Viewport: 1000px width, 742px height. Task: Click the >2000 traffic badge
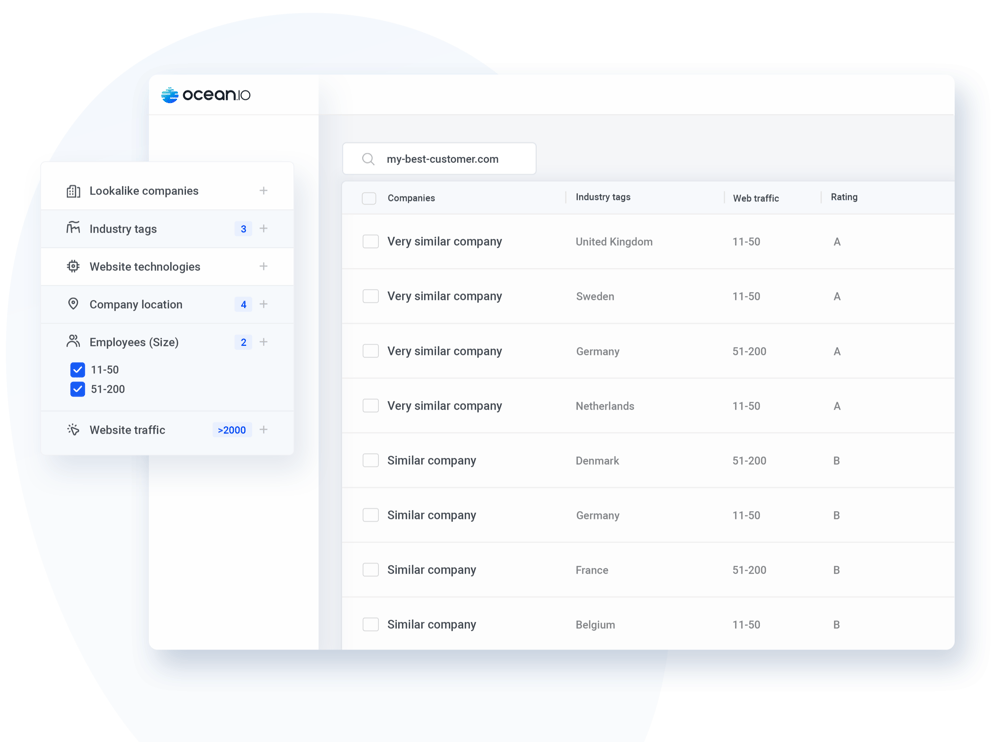[x=232, y=430]
